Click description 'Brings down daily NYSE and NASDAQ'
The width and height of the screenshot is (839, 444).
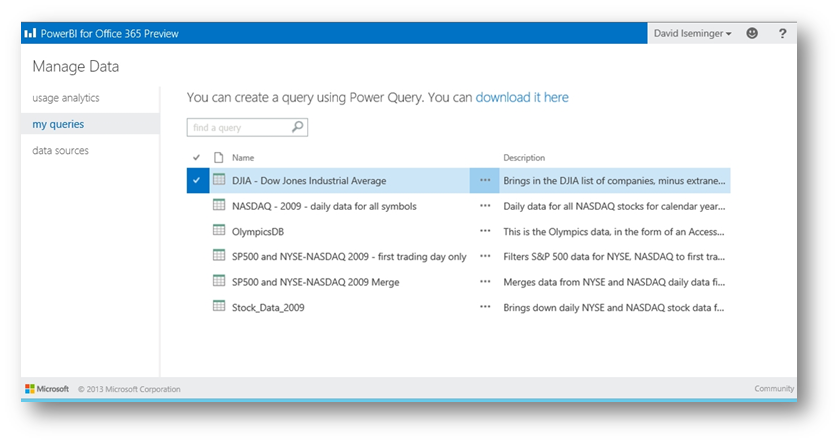[x=614, y=308]
